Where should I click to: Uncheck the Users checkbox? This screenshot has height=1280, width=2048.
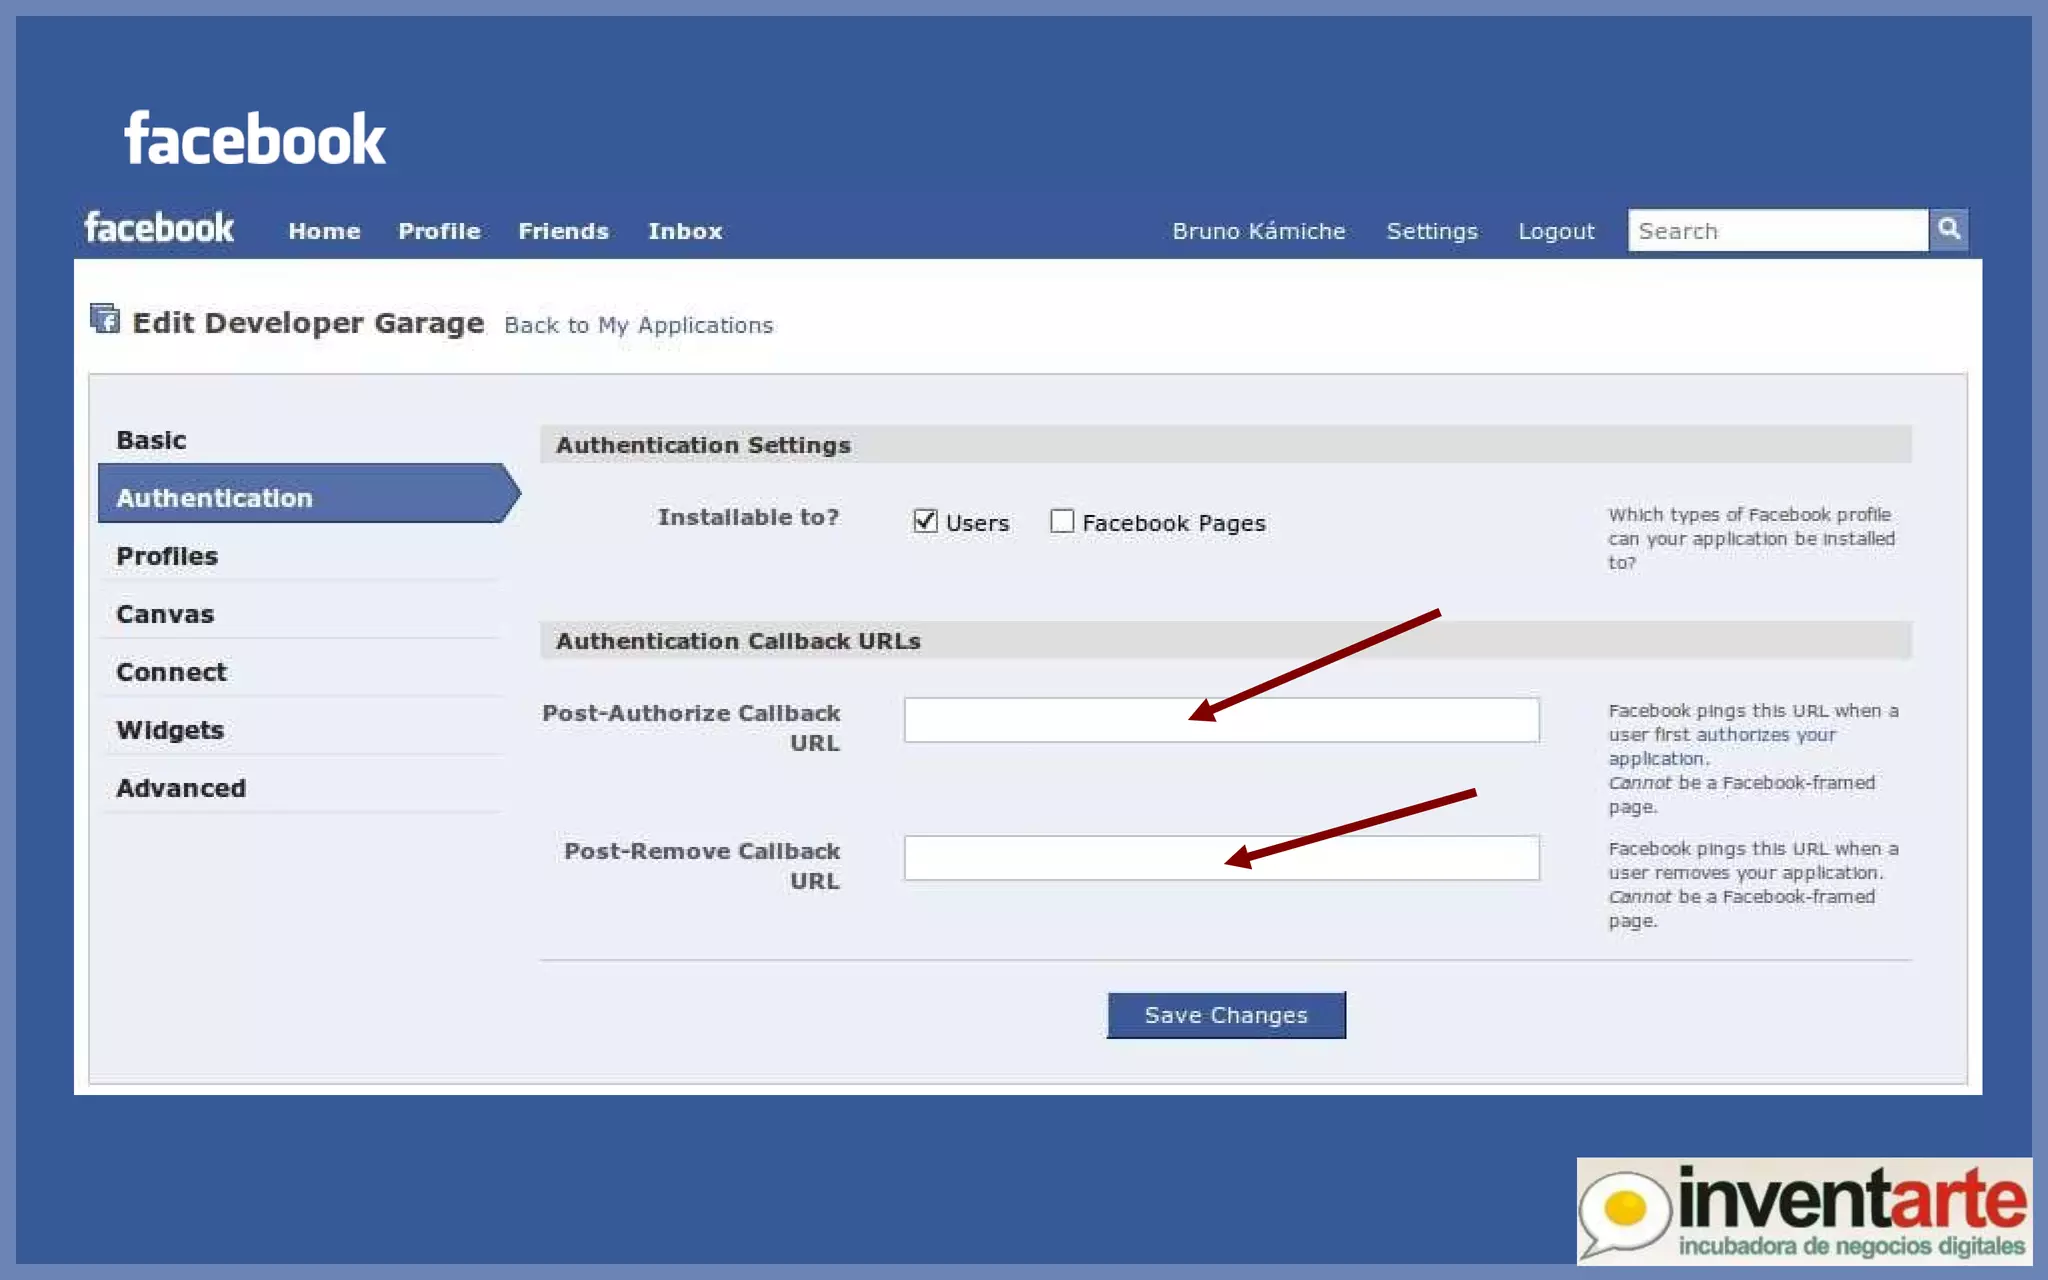[925, 521]
